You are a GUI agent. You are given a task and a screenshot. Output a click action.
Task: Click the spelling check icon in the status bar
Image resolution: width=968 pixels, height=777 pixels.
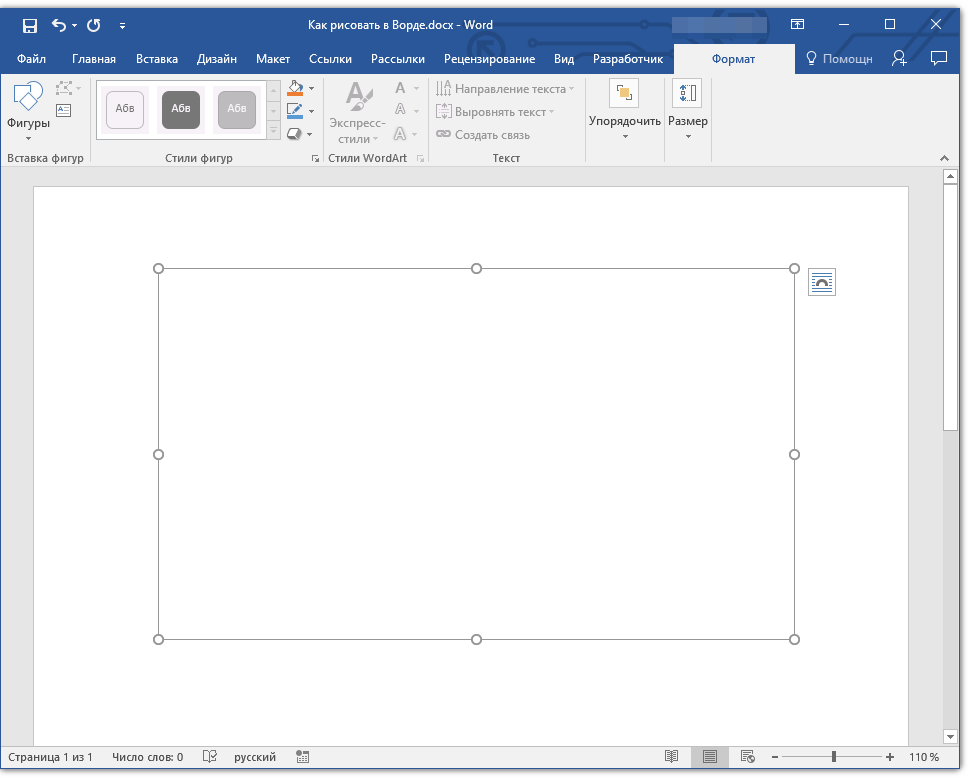click(210, 757)
